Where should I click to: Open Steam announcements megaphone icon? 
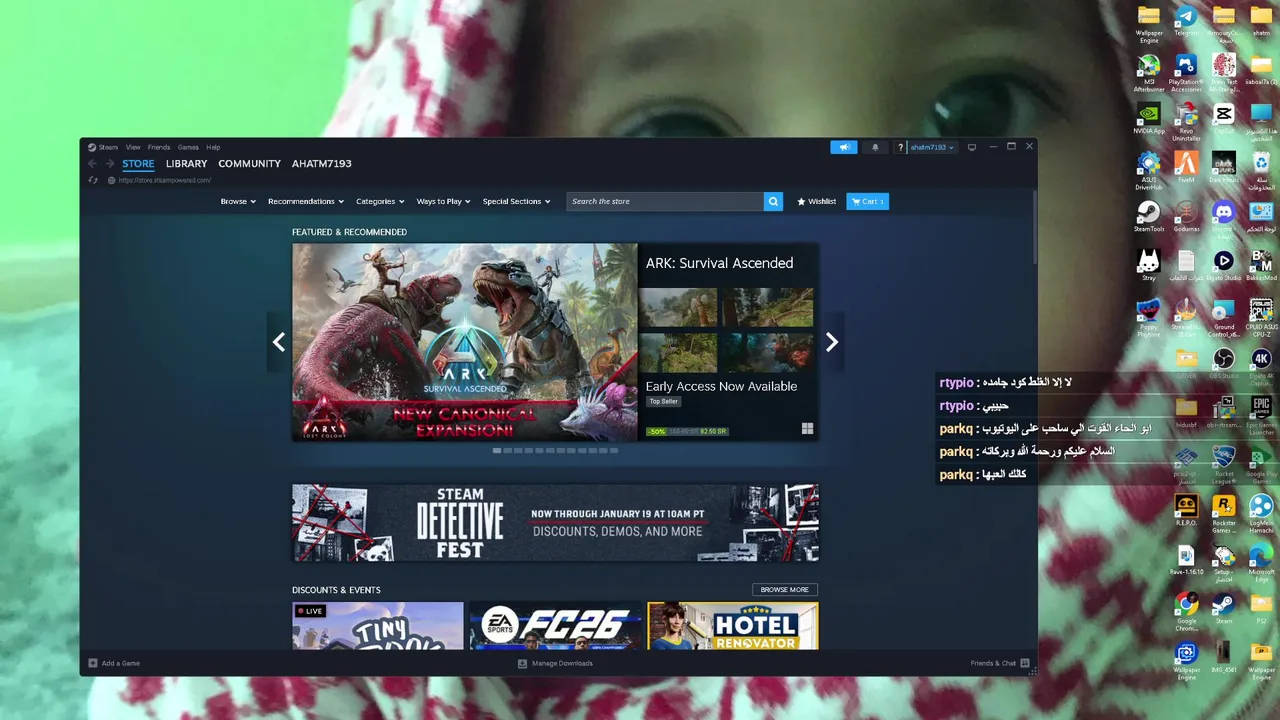(x=843, y=147)
